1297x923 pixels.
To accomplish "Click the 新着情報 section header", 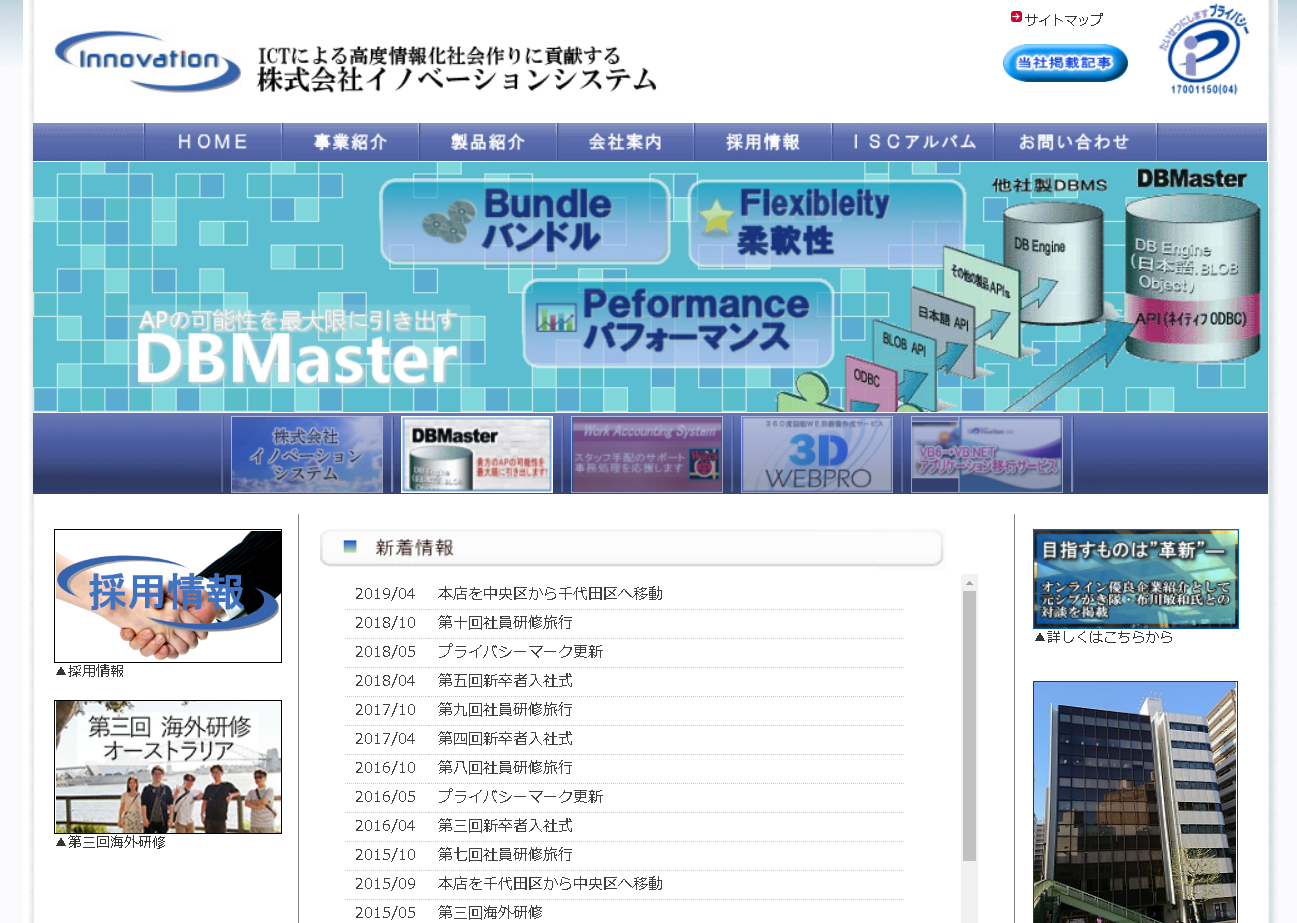I will coord(632,548).
